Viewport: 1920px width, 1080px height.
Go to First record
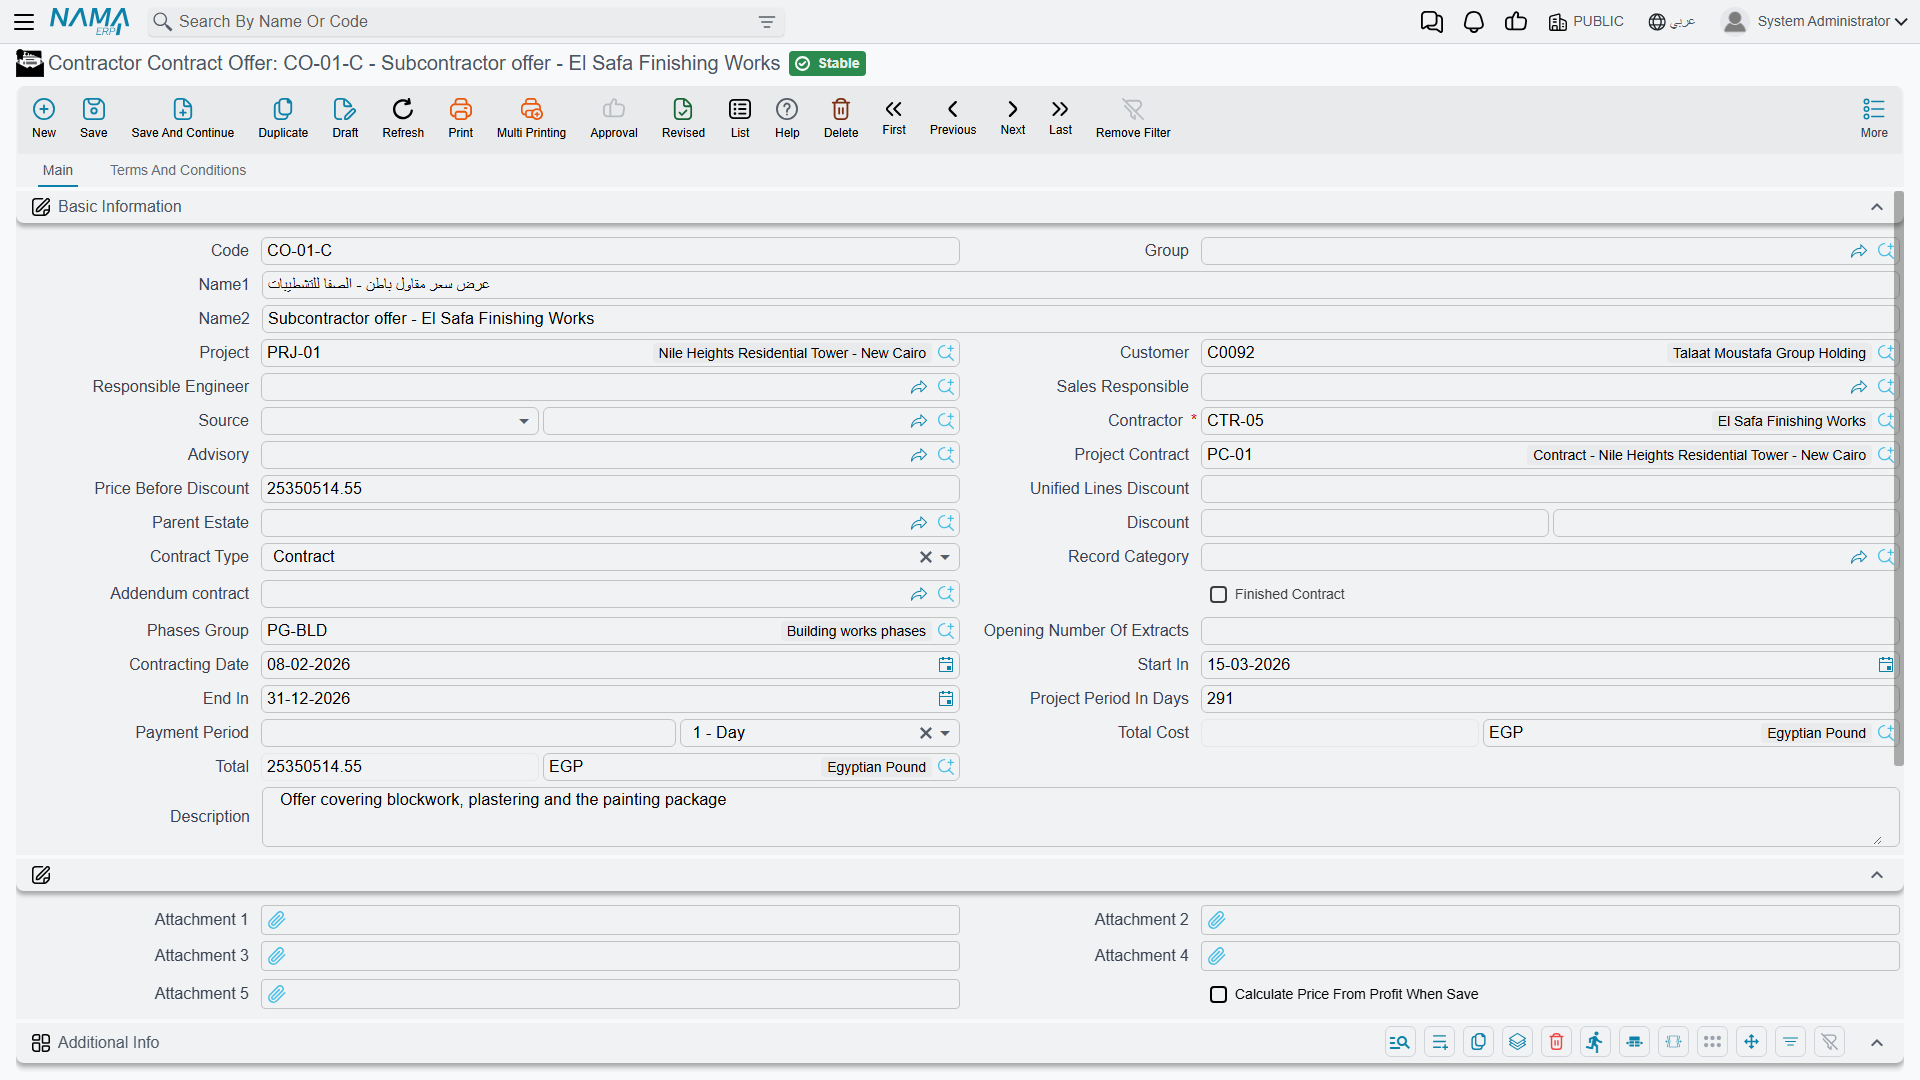click(894, 117)
